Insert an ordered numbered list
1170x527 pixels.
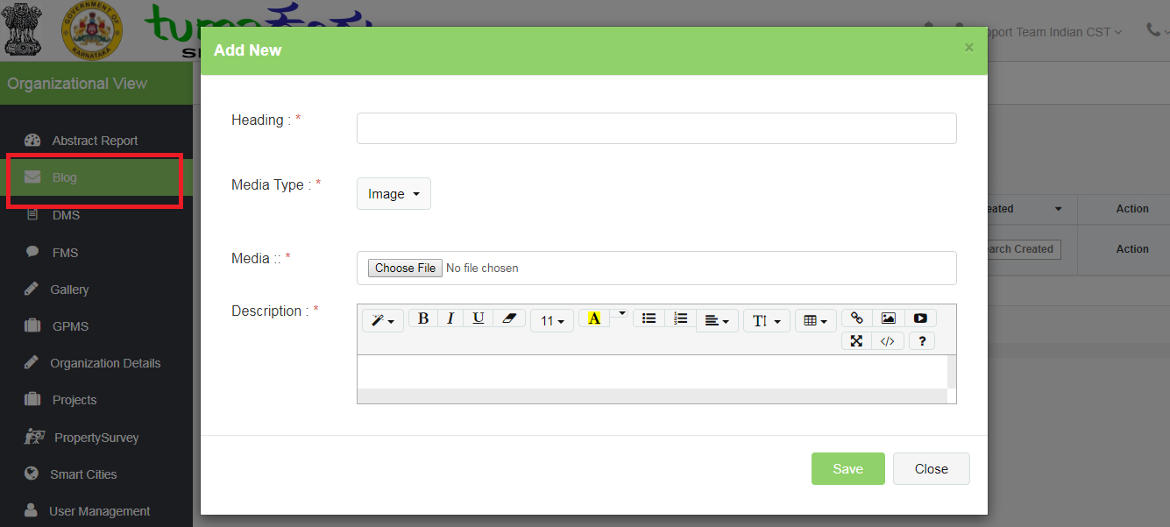(680, 318)
